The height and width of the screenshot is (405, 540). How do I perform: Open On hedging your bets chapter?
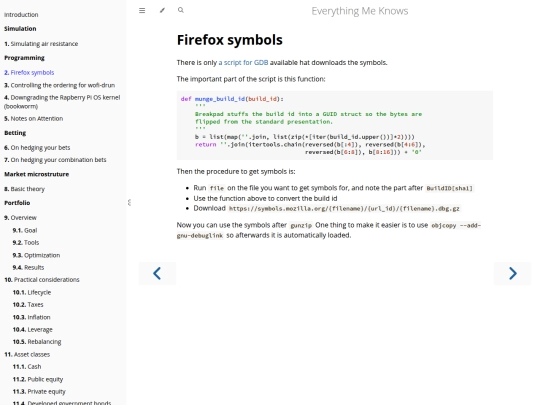click(37, 148)
